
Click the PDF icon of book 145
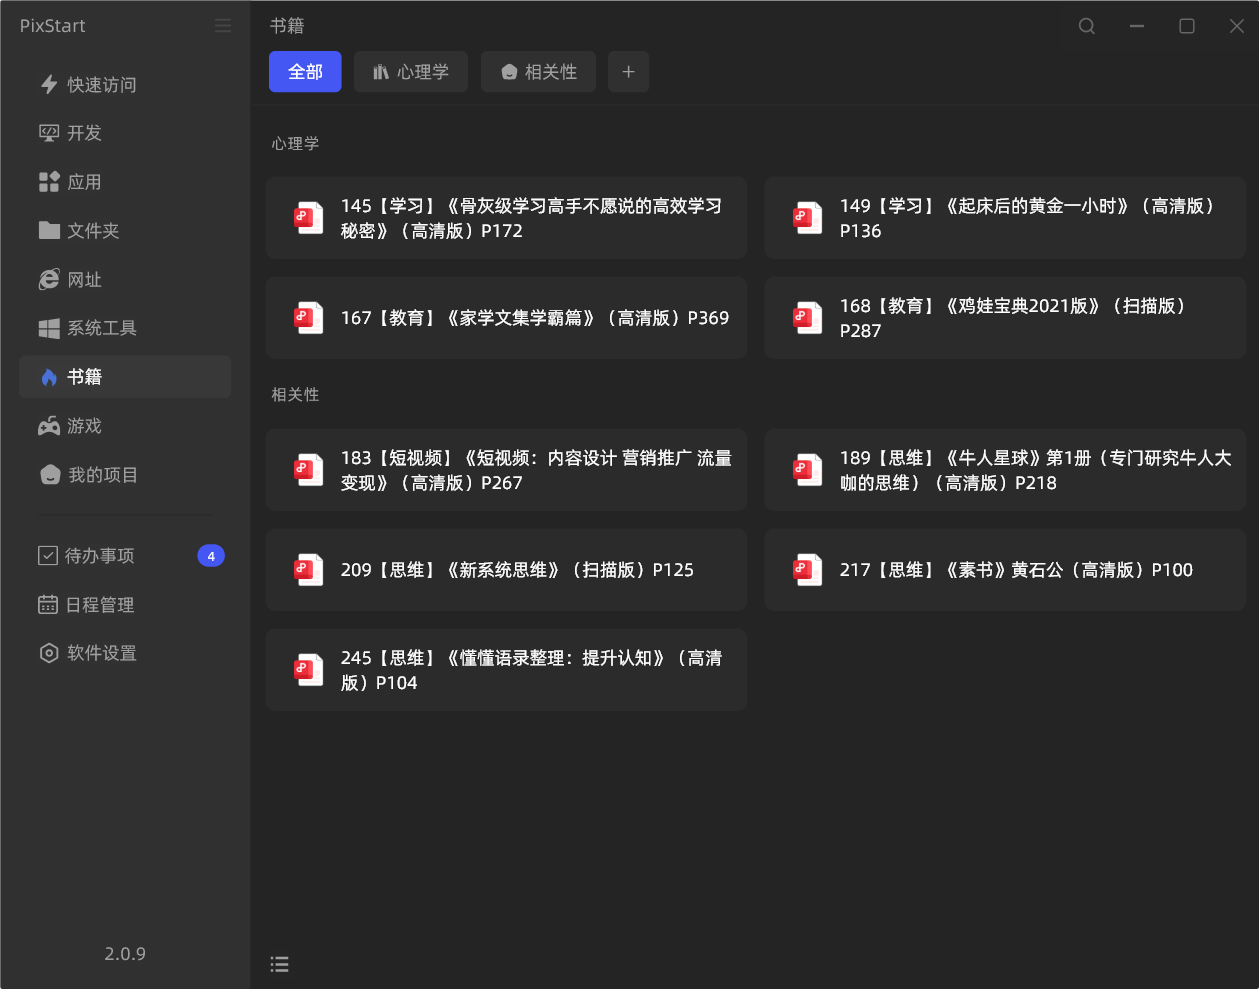pos(308,218)
